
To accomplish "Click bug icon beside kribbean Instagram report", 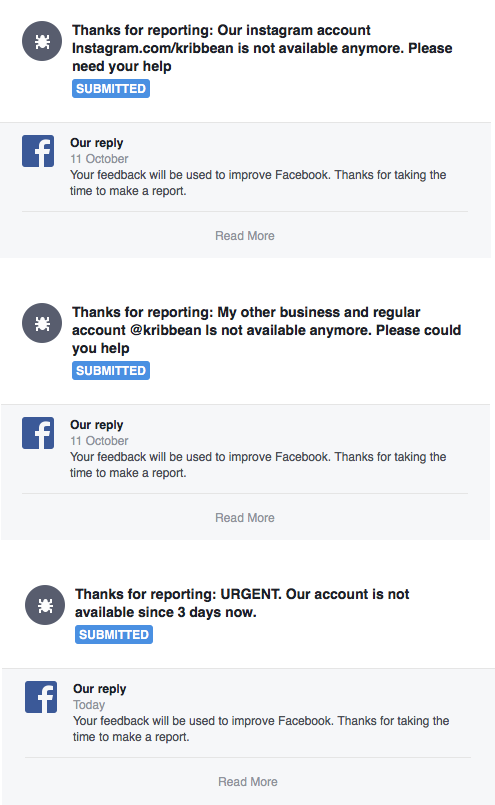I will coord(42,41).
